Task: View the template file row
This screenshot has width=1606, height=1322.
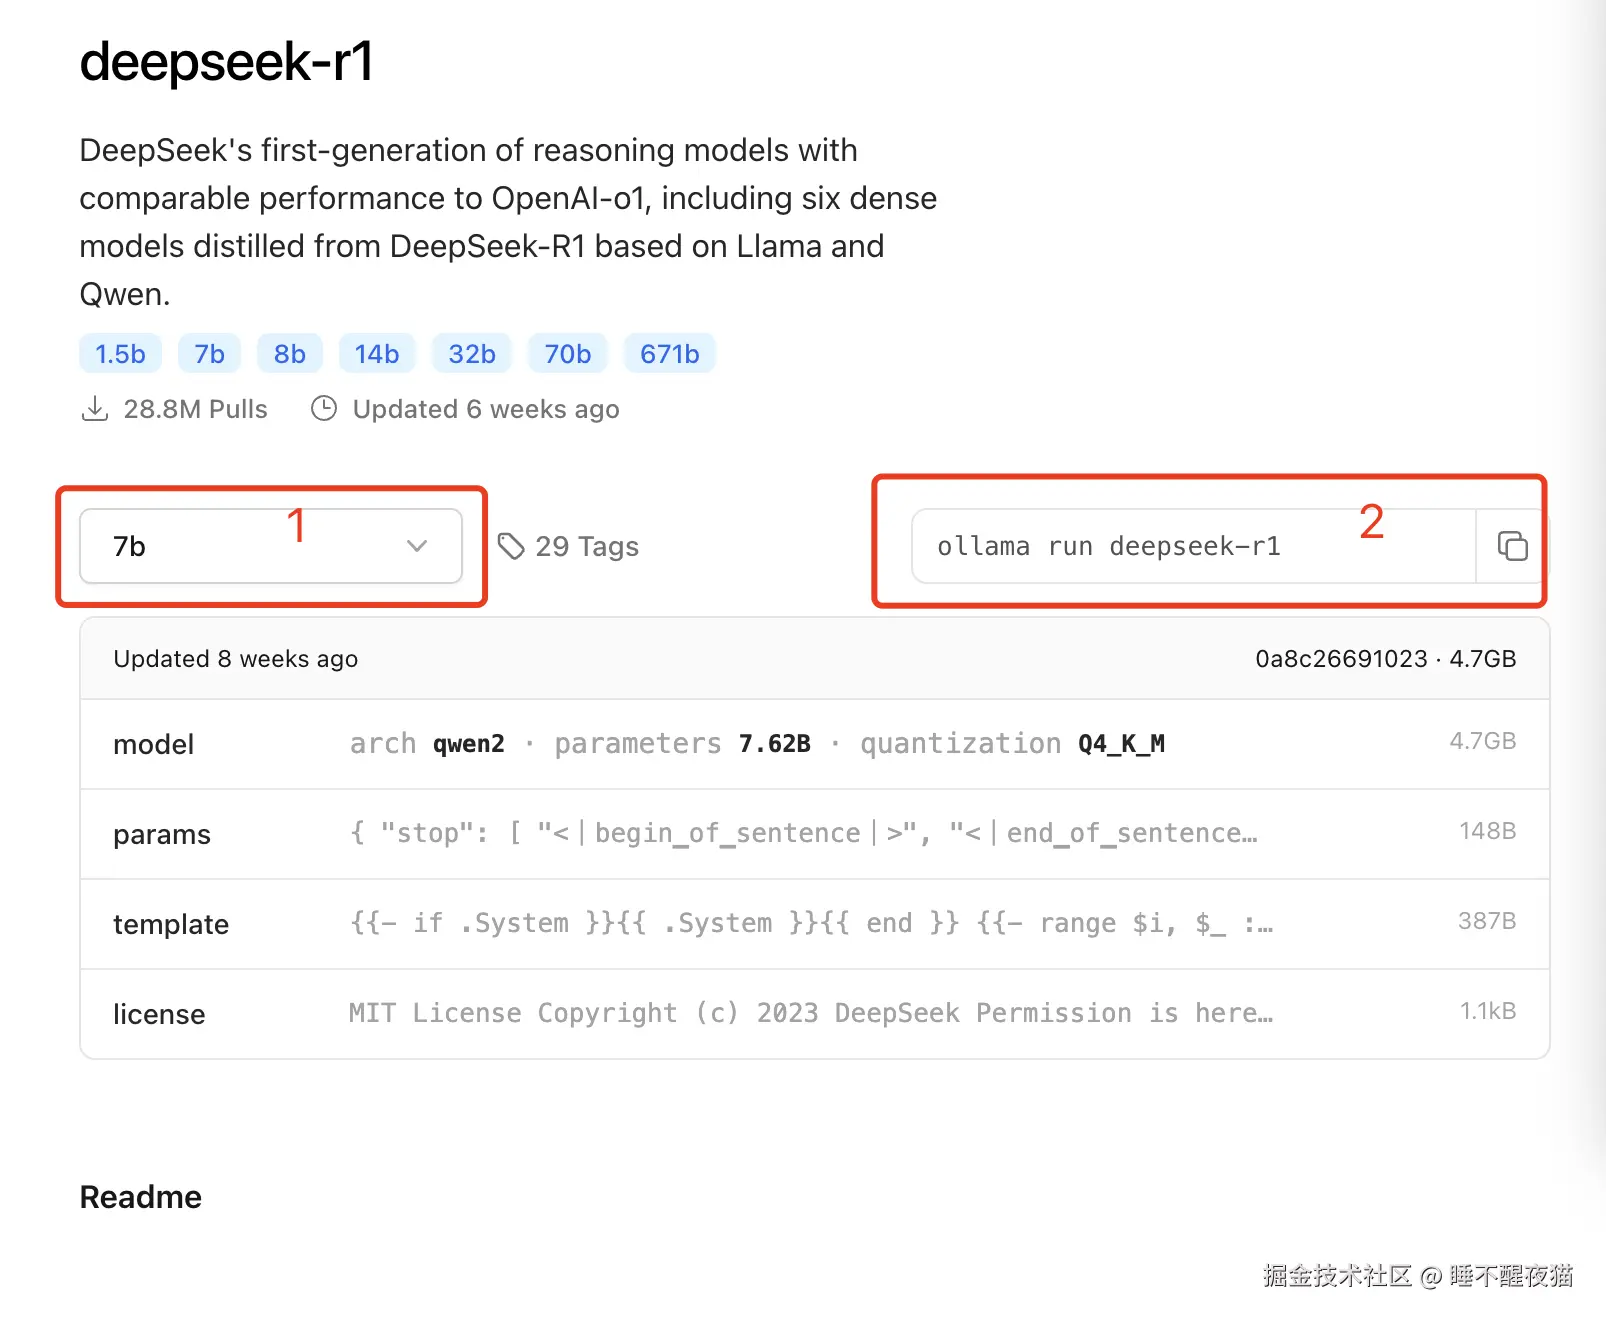Action: pos(814,924)
